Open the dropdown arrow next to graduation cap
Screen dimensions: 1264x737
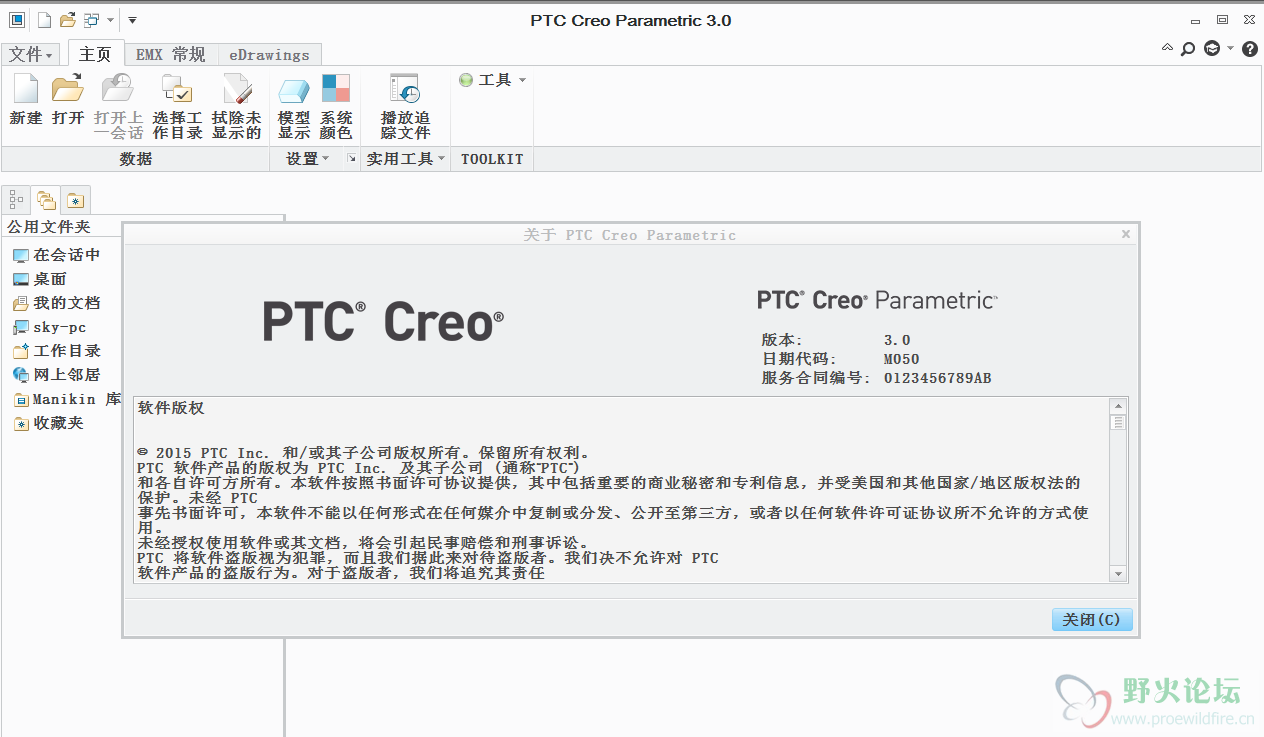[1230, 48]
